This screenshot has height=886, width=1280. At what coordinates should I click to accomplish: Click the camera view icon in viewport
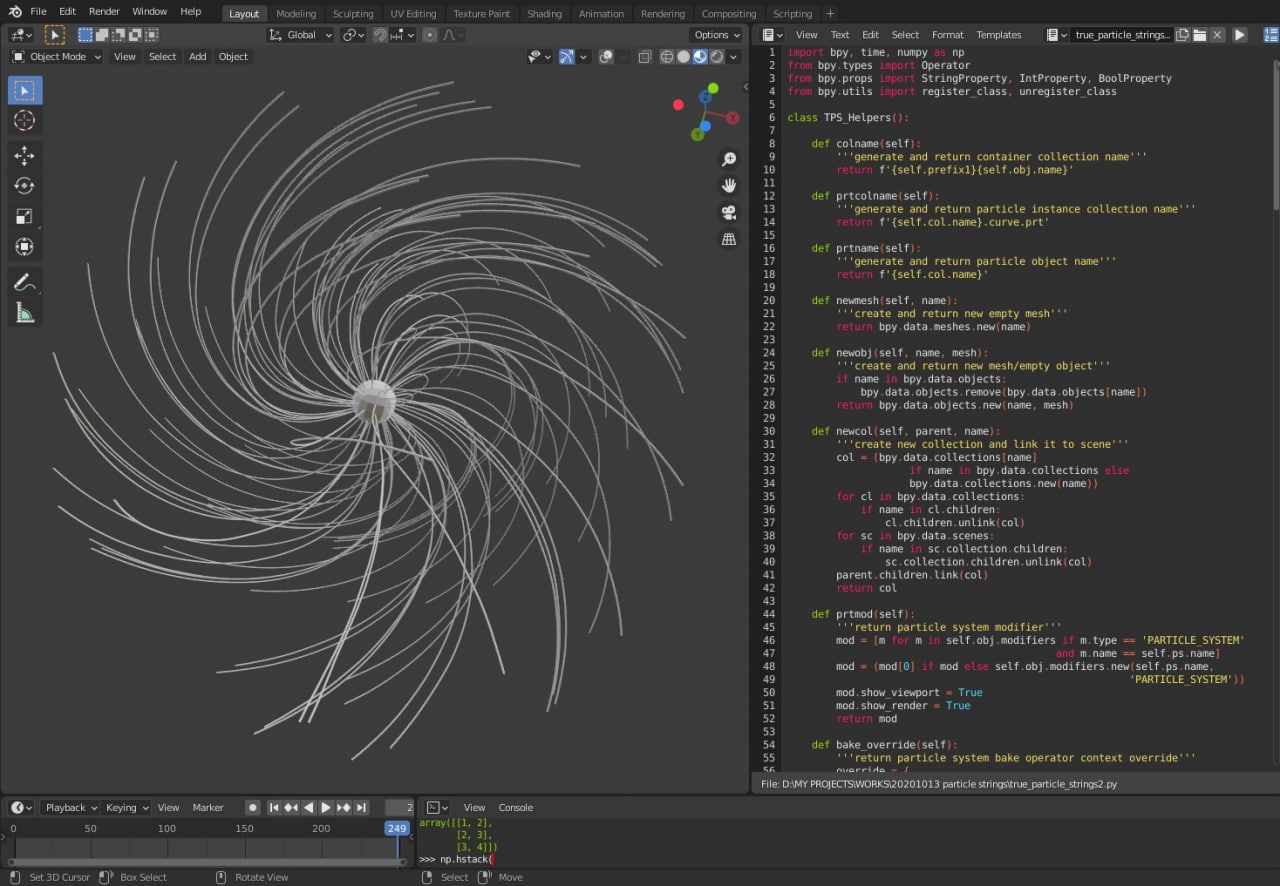729,212
